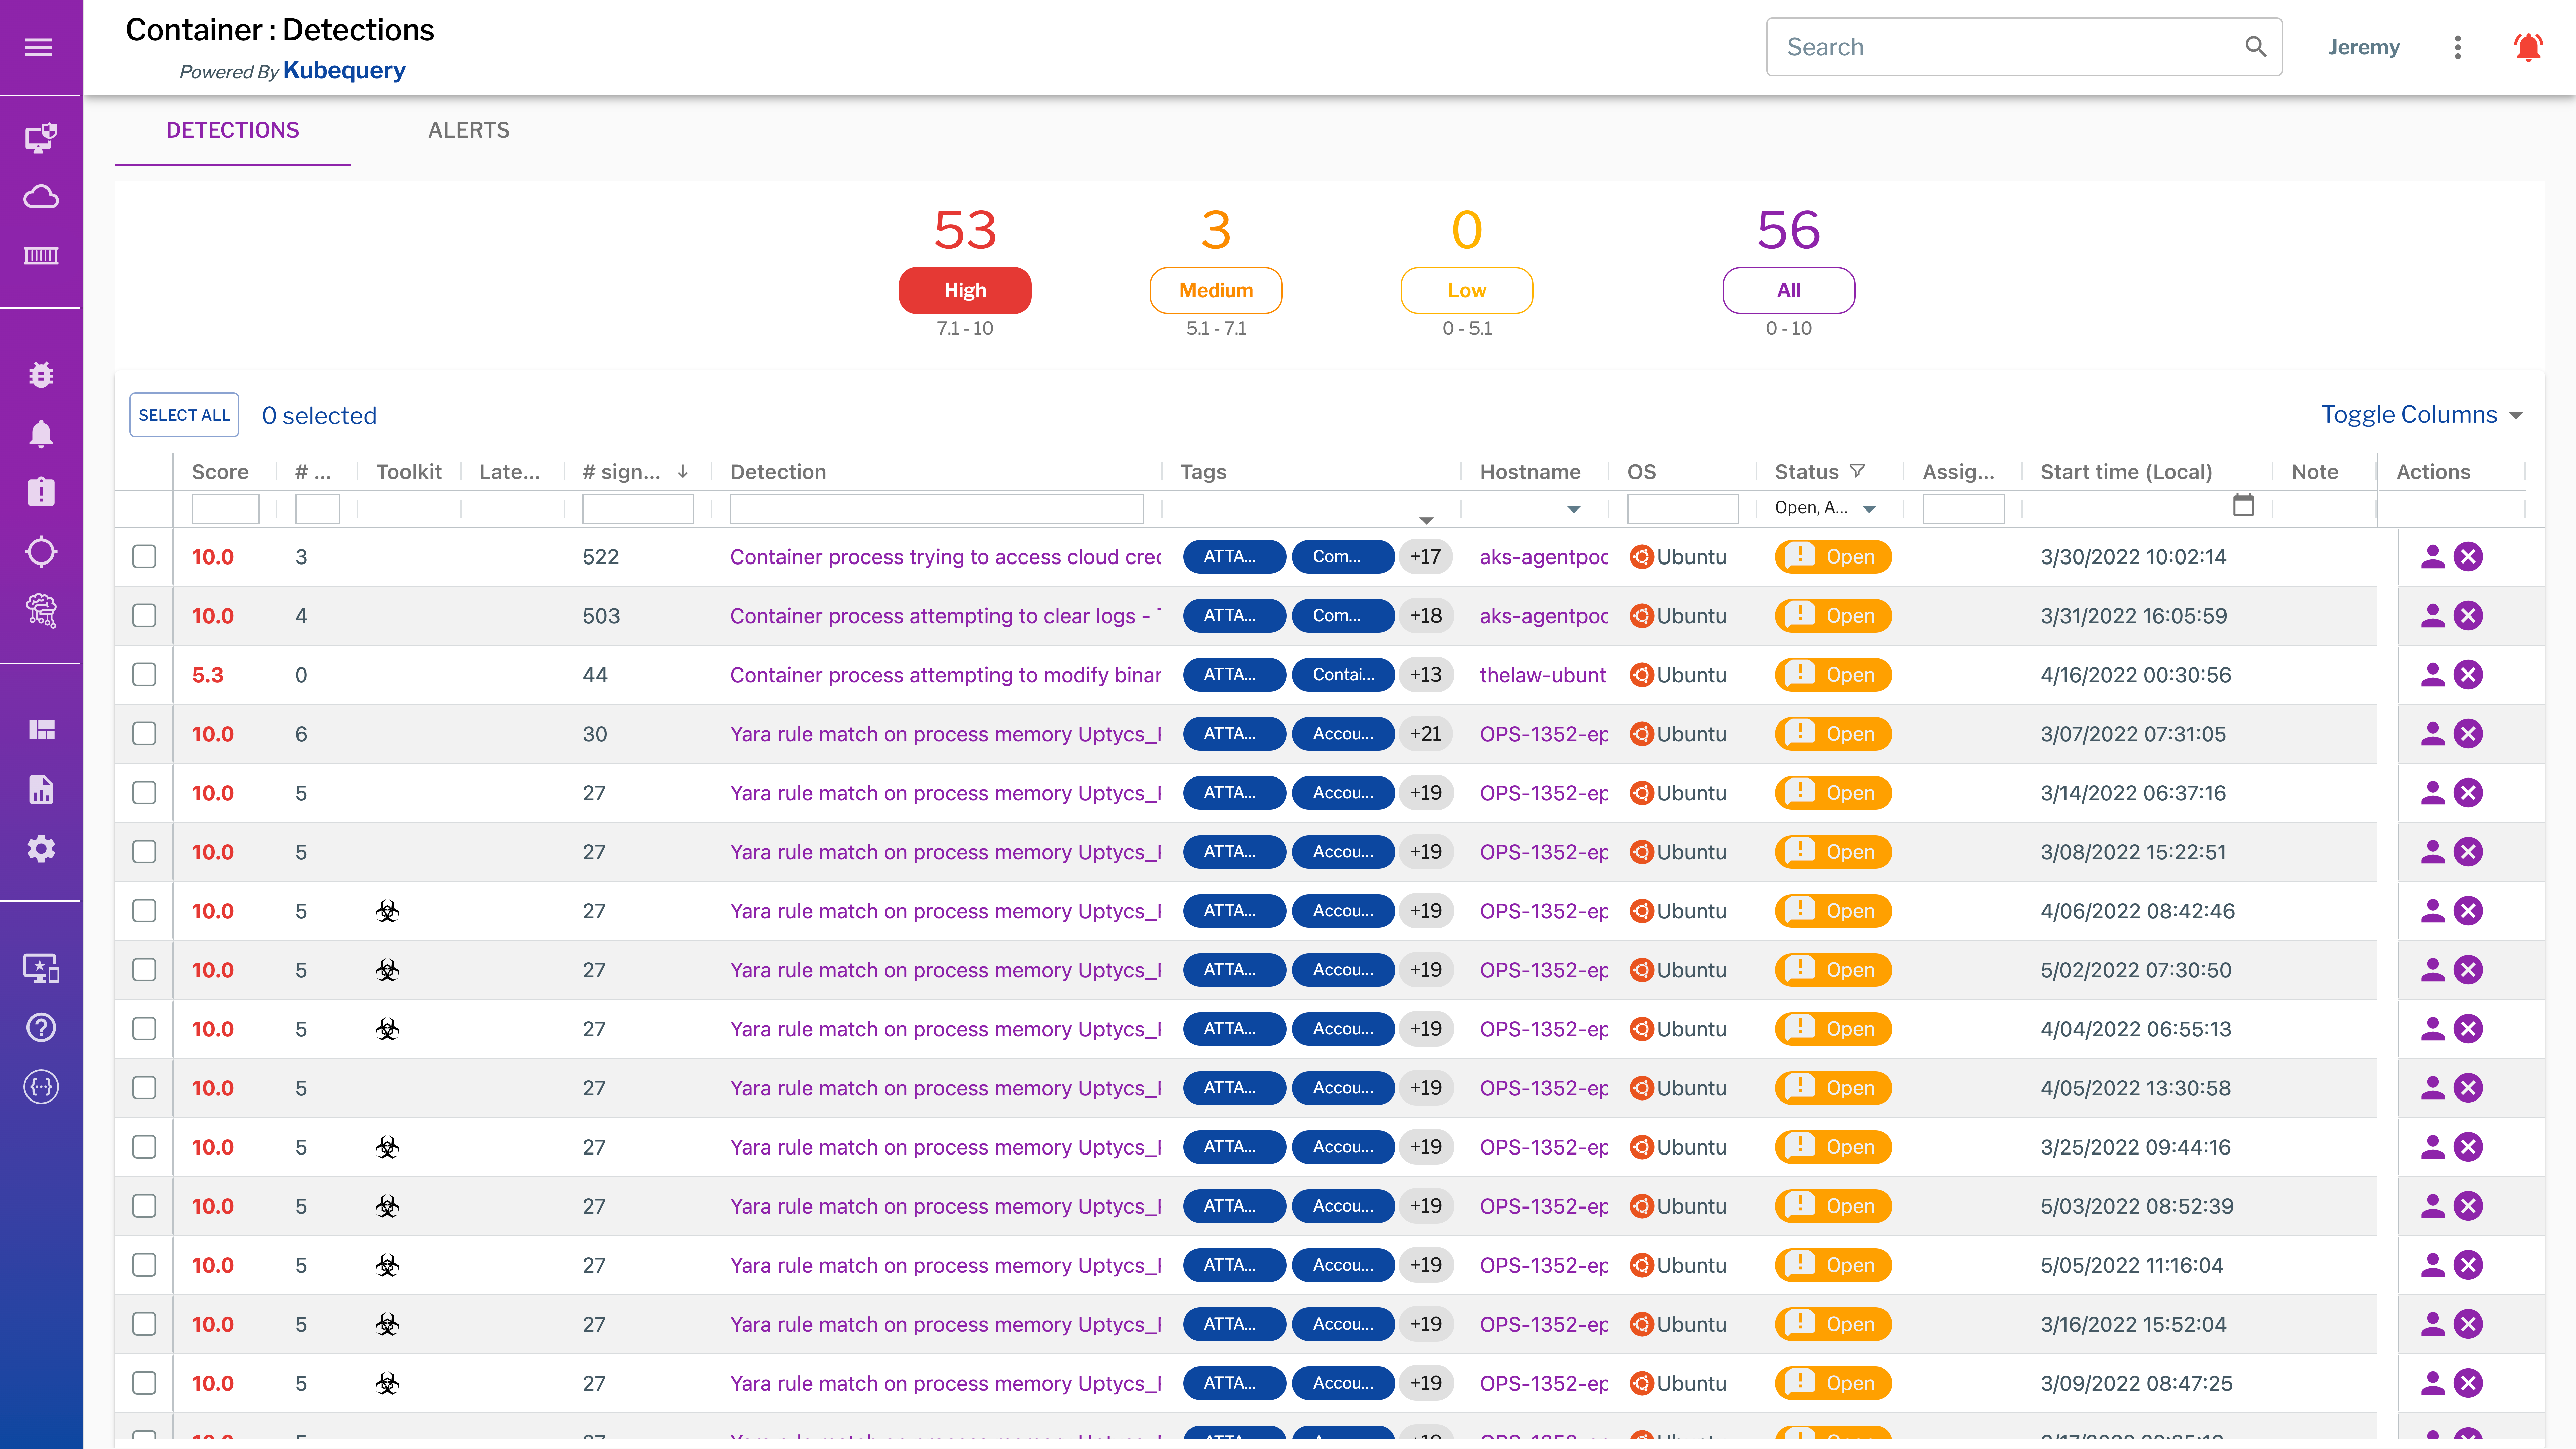Viewport: 2576px width, 1449px height.
Task: Check the row started 3/08/2022 15:22:51
Action: (x=144, y=852)
